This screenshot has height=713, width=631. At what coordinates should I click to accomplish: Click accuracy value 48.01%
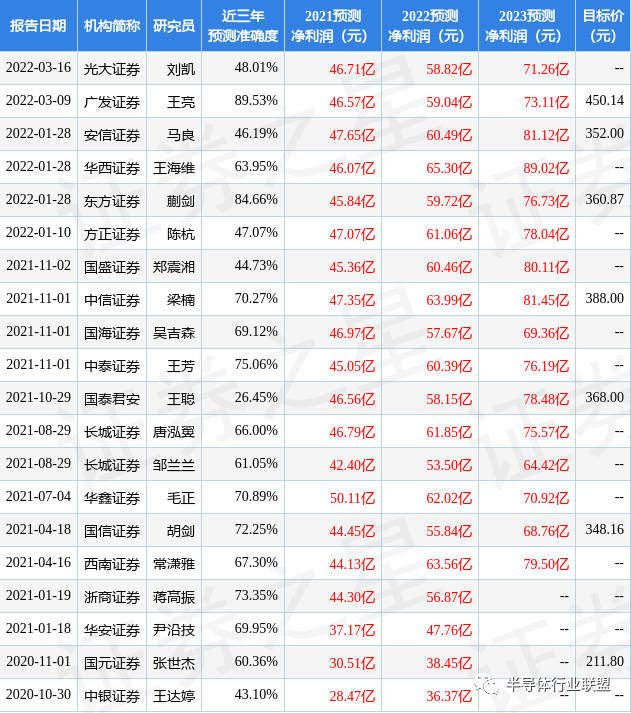(256, 67)
